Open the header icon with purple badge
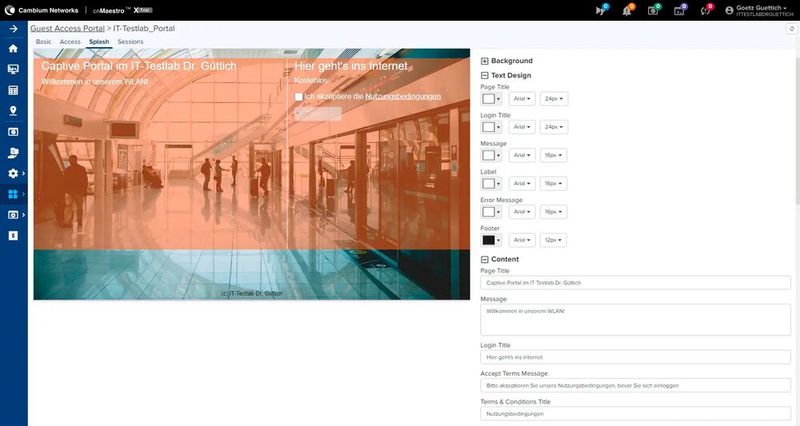Viewport: 800px width, 426px height. (679, 10)
